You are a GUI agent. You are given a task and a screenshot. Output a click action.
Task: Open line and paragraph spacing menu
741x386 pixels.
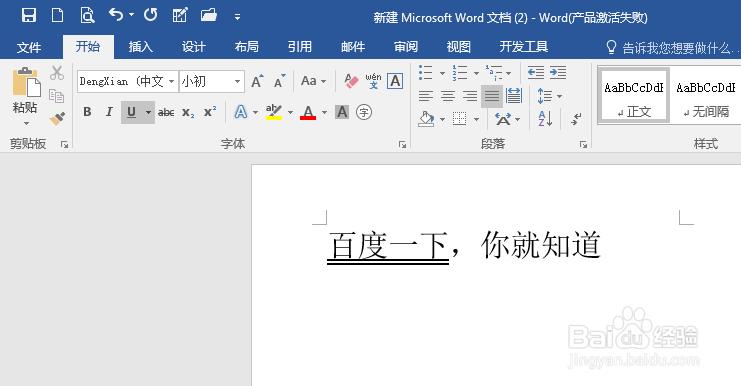point(549,96)
